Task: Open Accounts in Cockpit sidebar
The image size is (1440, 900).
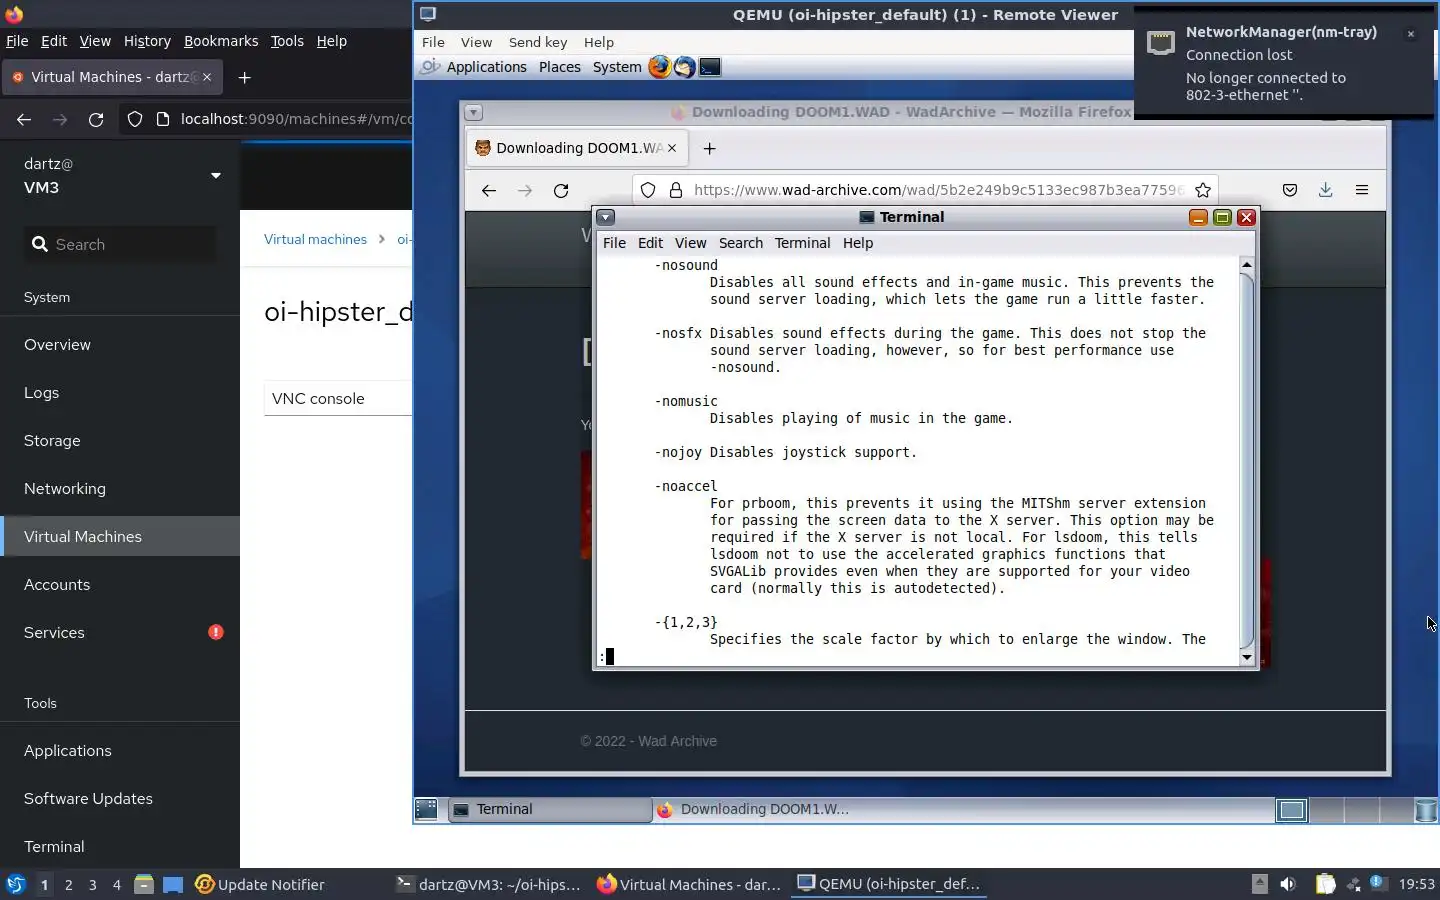Action: tap(120, 584)
